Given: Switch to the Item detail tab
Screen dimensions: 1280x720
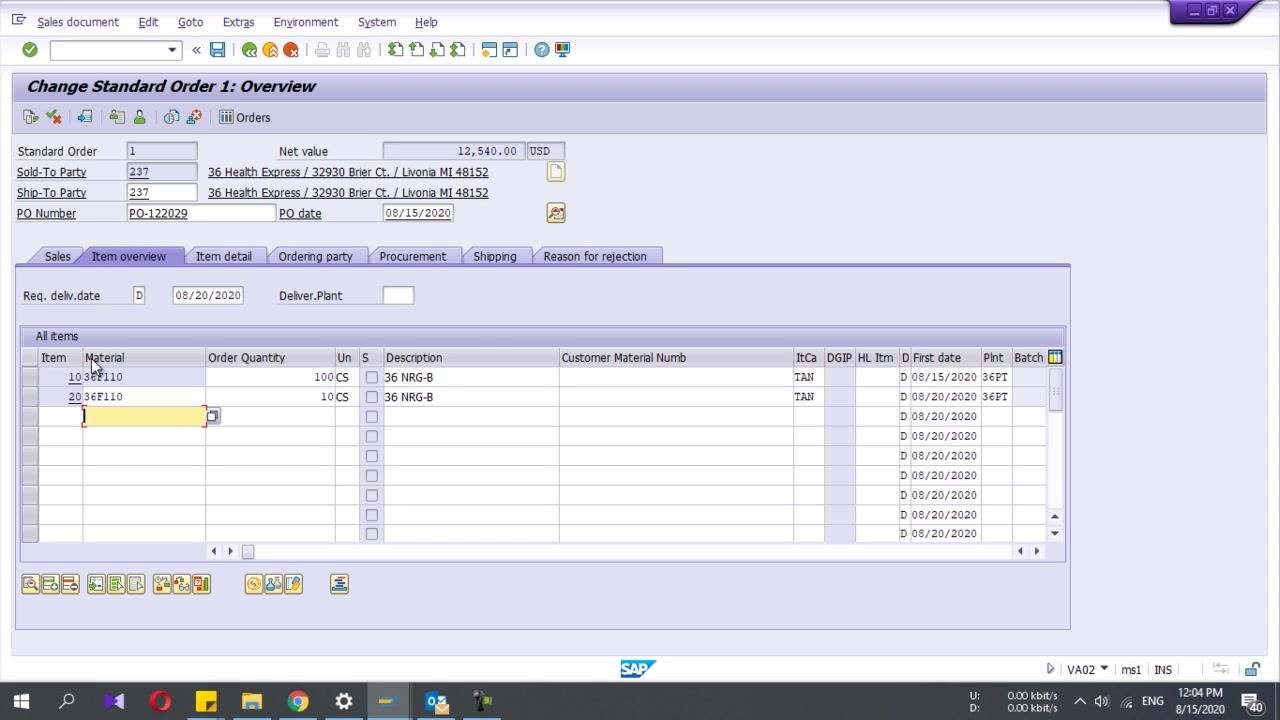Looking at the screenshot, I should point(224,256).
